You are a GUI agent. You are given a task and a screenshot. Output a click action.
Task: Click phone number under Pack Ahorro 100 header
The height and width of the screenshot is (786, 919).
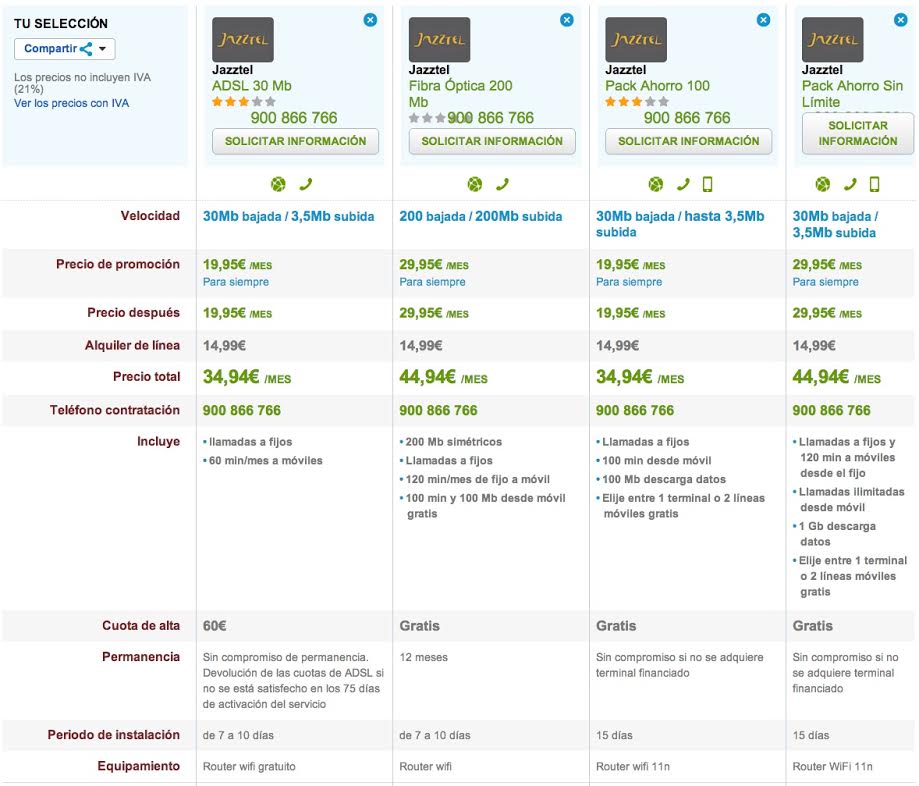[x=687, y=118]
